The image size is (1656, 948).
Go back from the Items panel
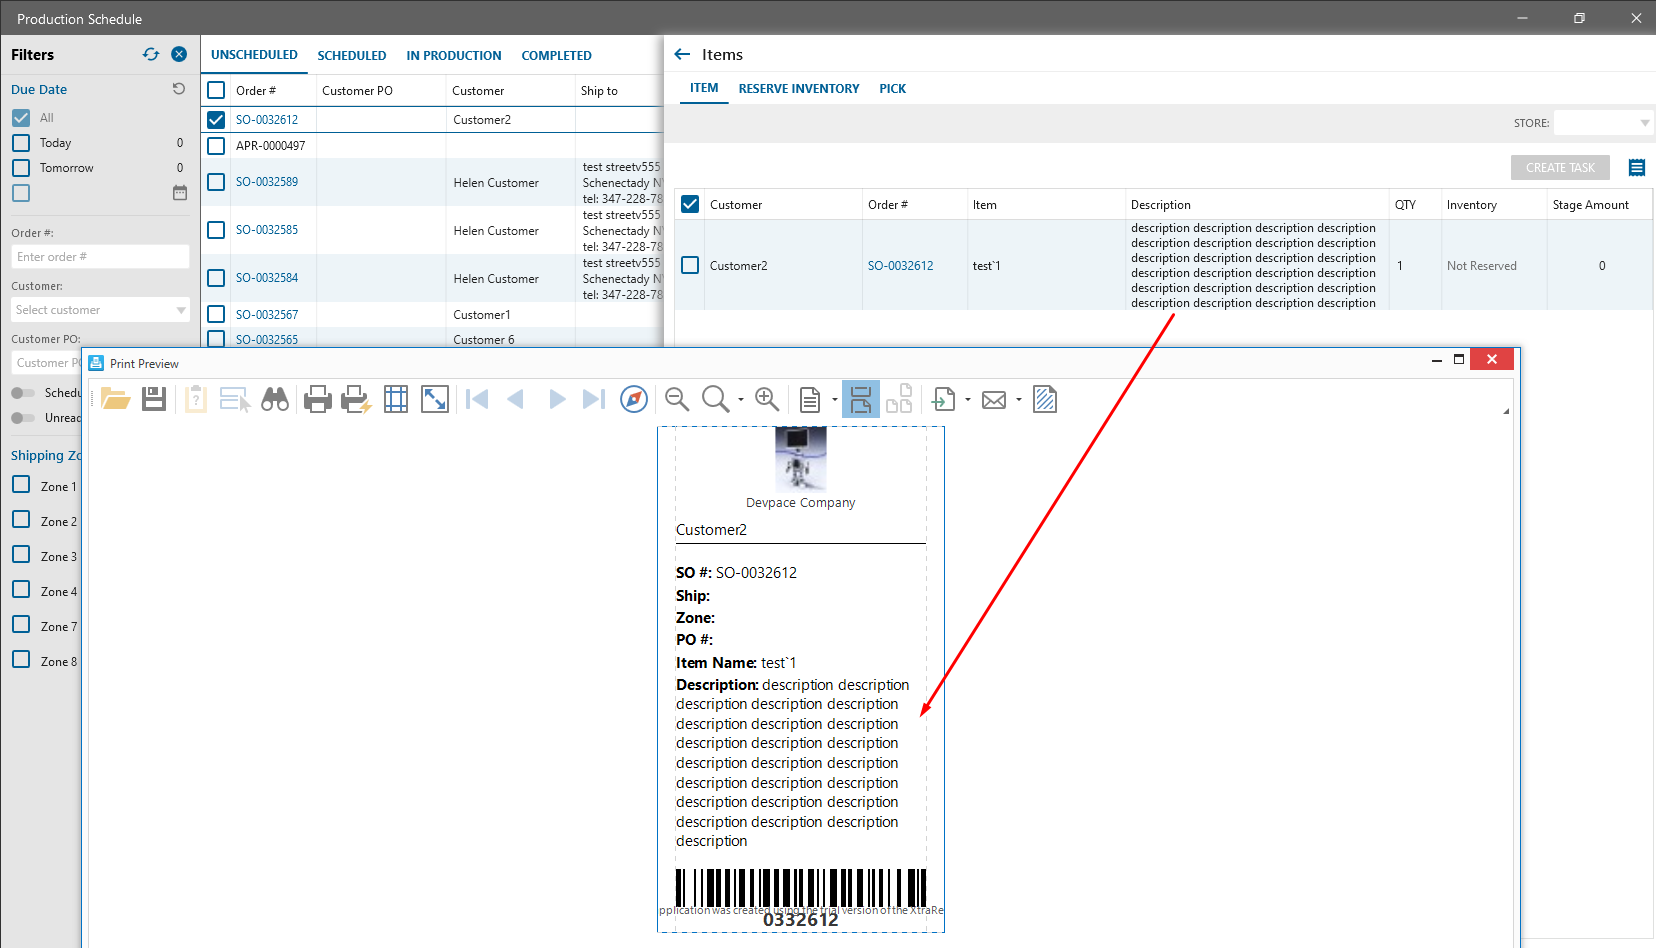tap(682, 54)
